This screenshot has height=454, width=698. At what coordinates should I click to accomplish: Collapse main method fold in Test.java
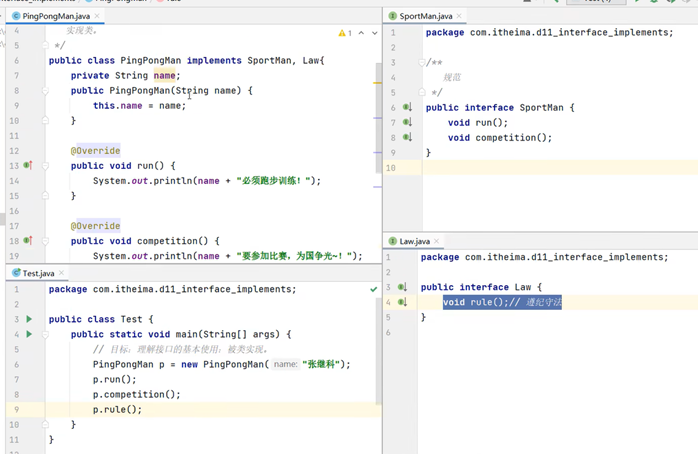pos(45,334)
